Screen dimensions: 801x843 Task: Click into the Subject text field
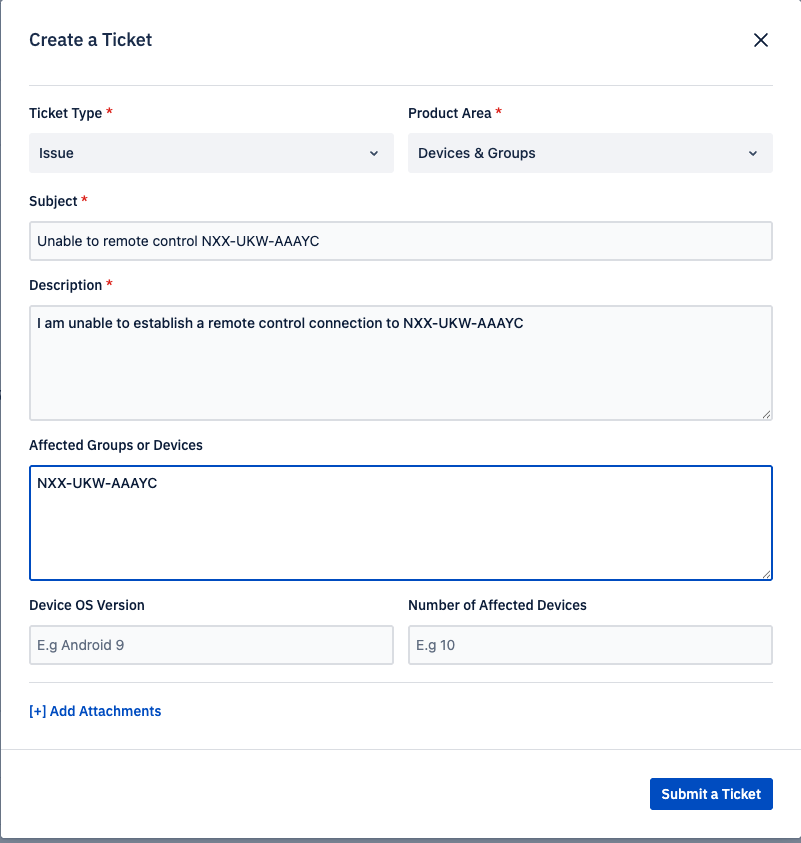click(x=400, y=241)
